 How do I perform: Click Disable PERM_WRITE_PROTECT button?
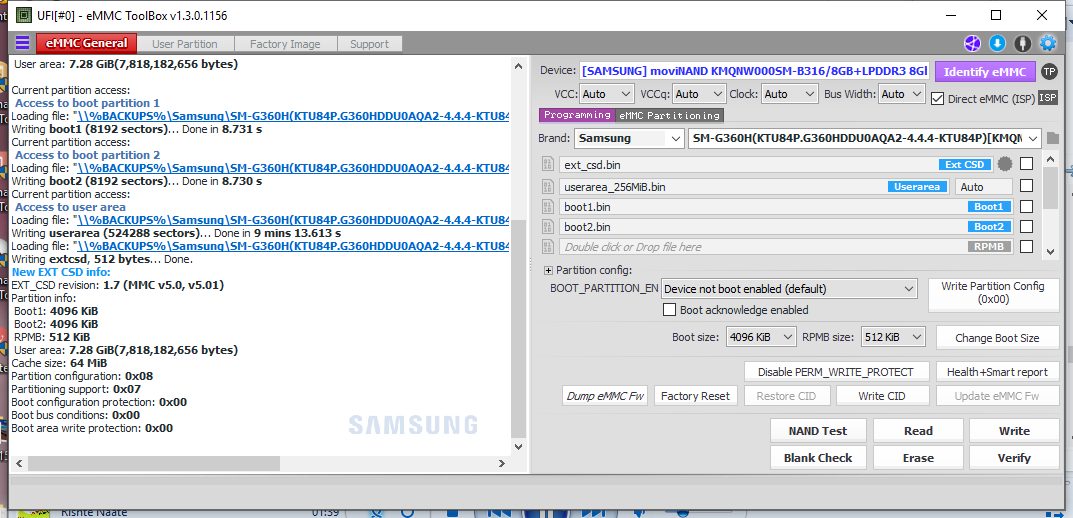pyautogui.click(x=836, y=372)
